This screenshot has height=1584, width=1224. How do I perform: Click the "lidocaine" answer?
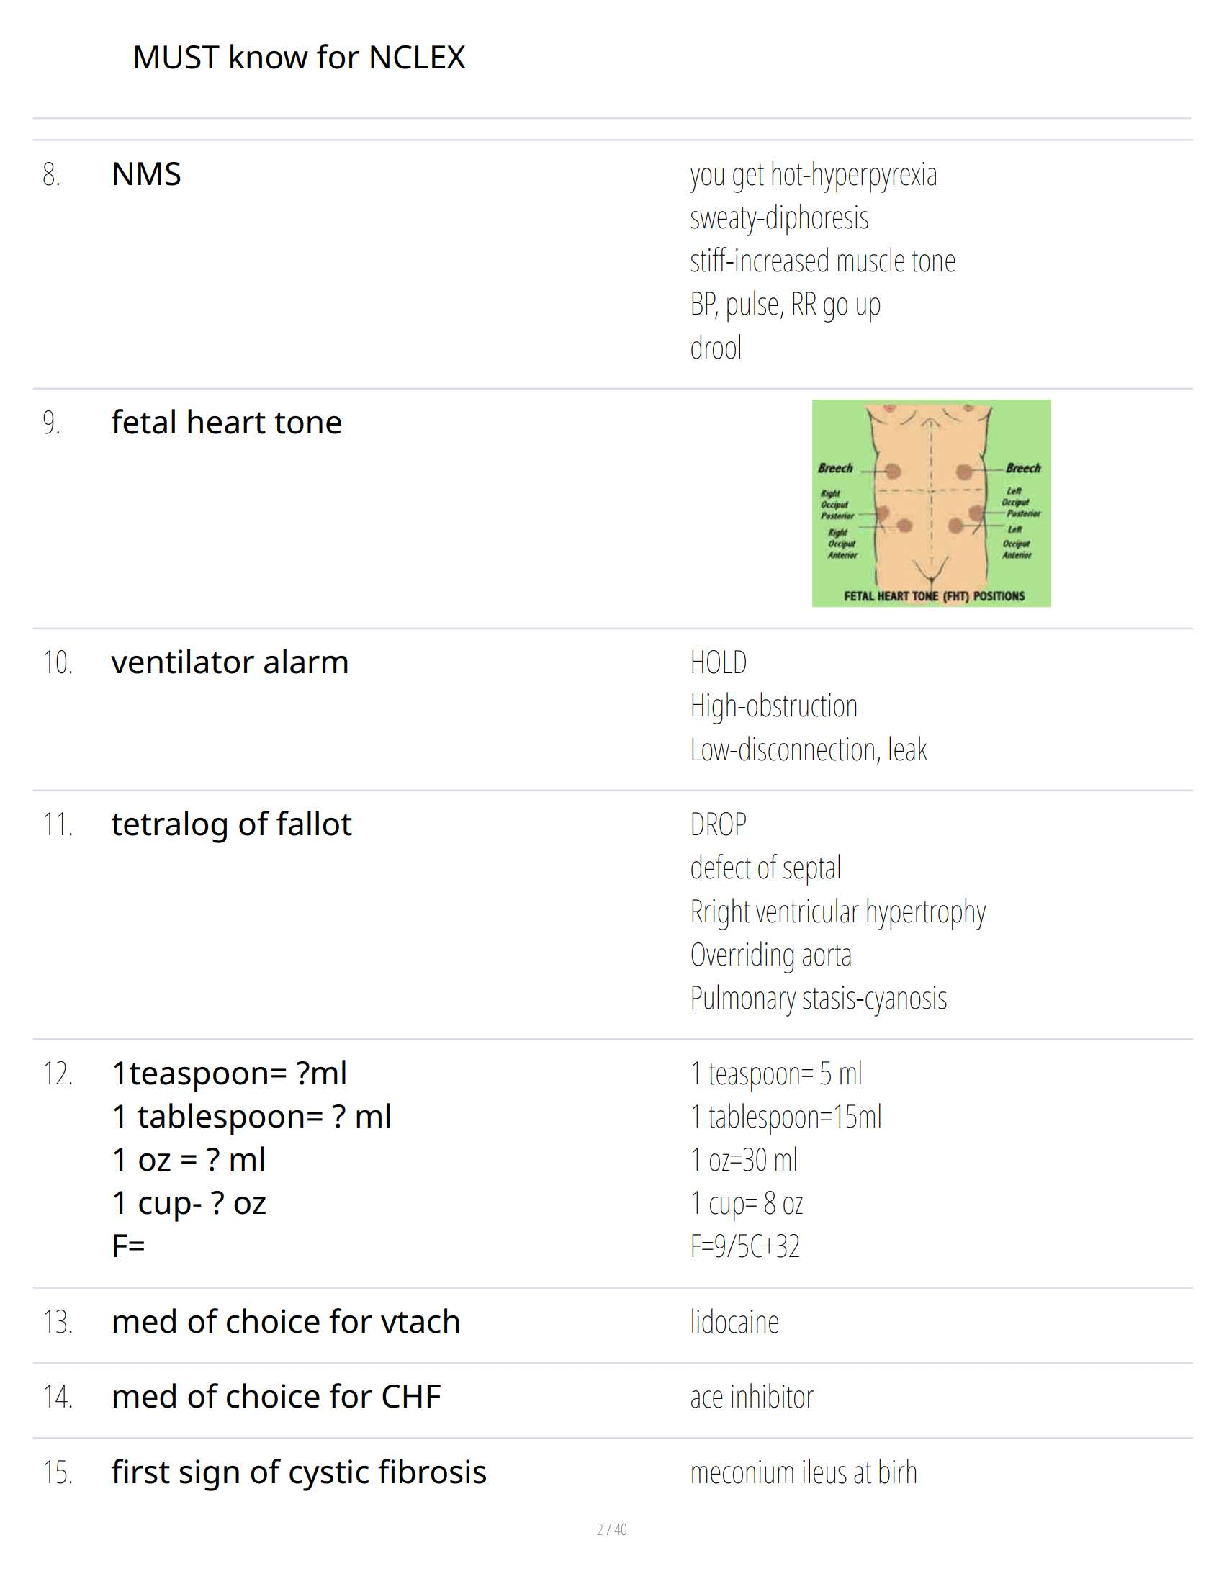[x=734, y=1322]
